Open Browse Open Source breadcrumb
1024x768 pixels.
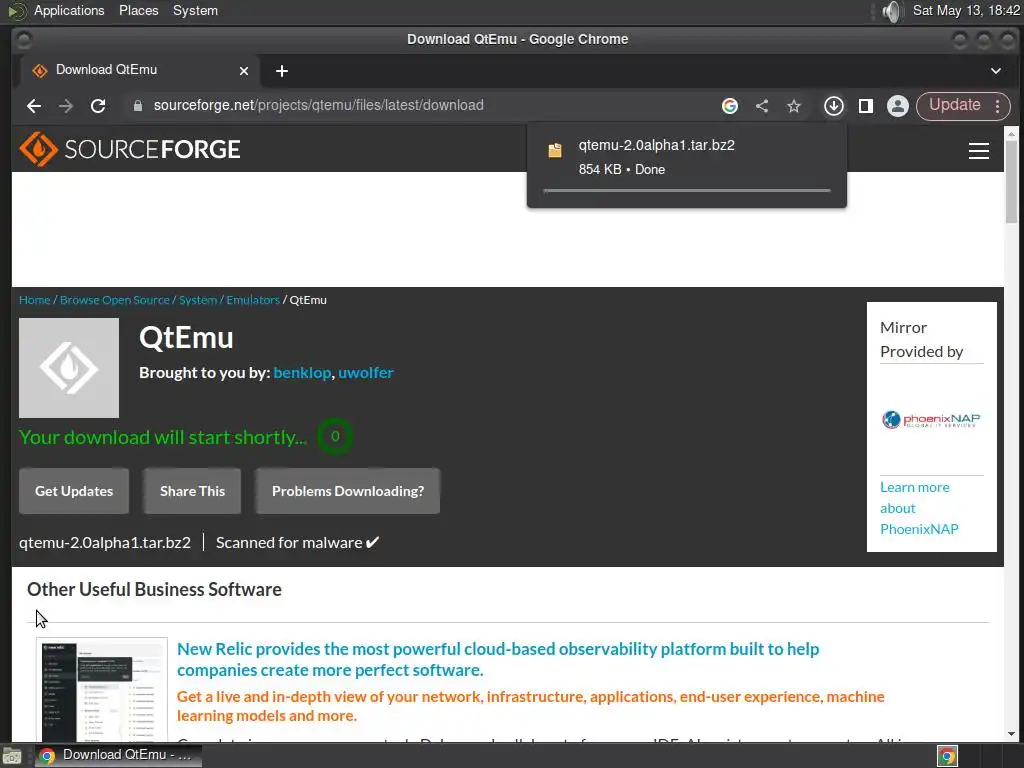(x=115, y=300)
